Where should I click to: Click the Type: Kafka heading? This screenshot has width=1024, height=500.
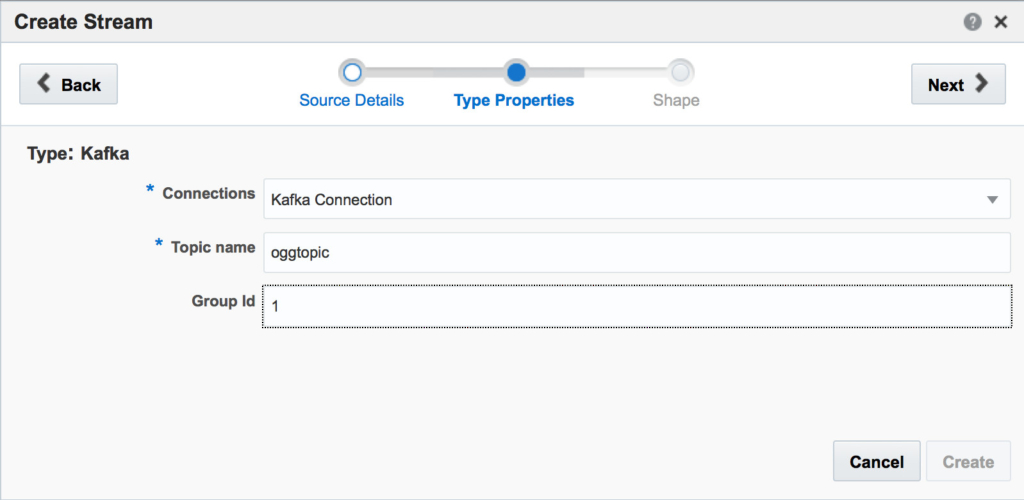[78, 154]
